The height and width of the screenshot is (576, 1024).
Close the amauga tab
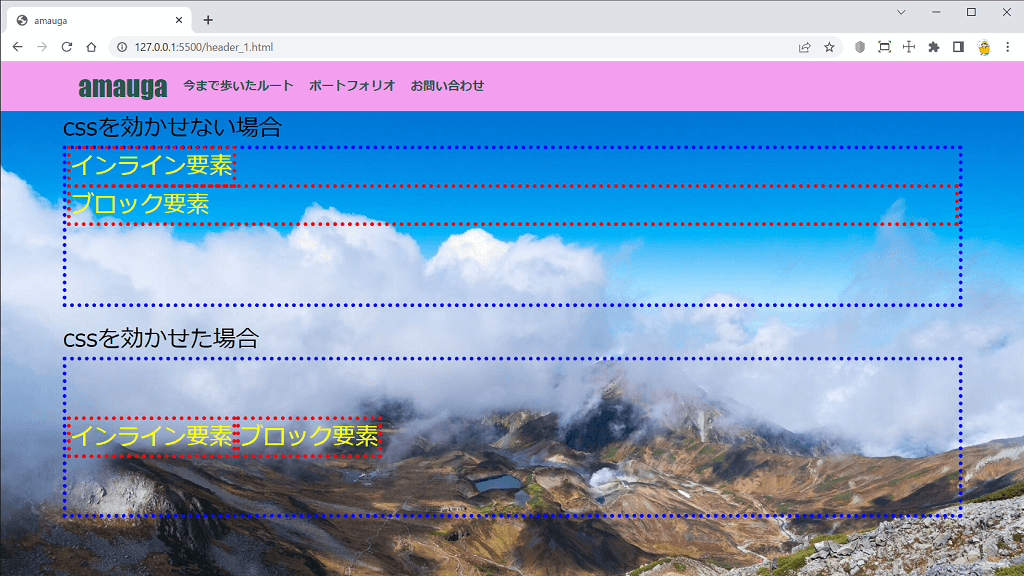tap(180, 20)
